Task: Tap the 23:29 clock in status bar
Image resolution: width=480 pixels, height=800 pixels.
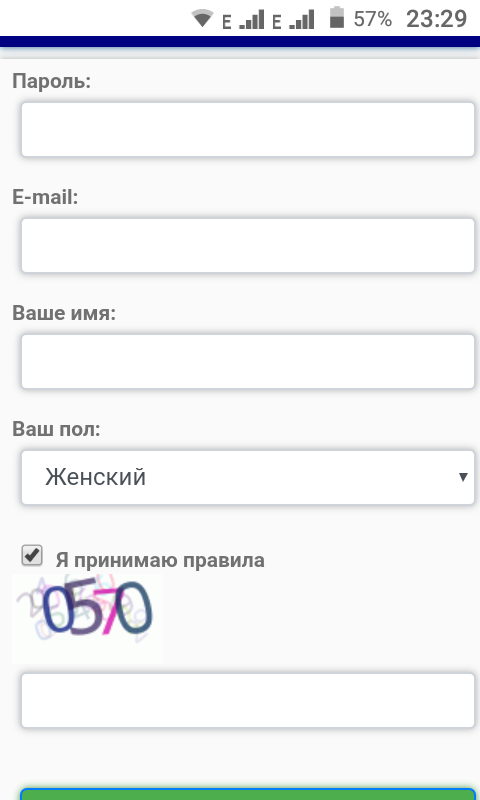Action: coord(436,19)
